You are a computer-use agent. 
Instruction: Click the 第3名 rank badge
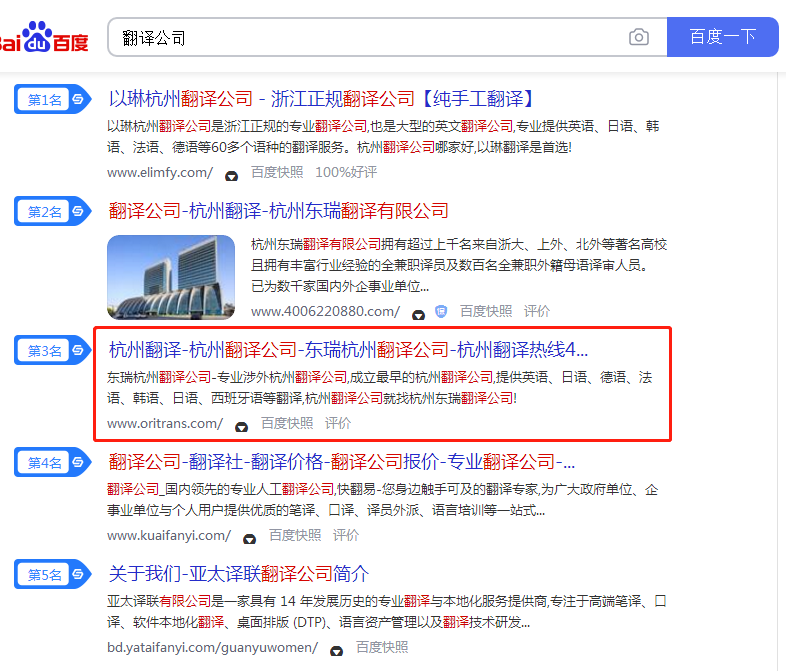pos(52,350)
